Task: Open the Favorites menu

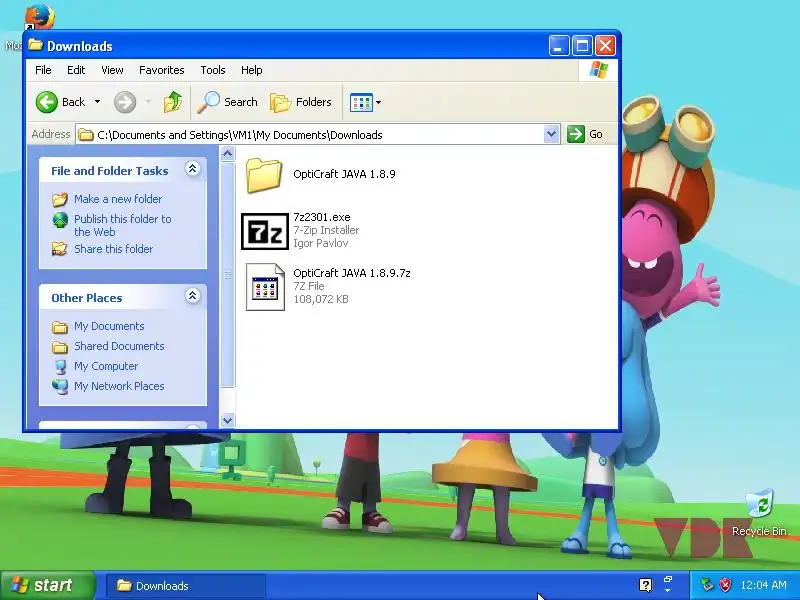Action: click(162, 70)
